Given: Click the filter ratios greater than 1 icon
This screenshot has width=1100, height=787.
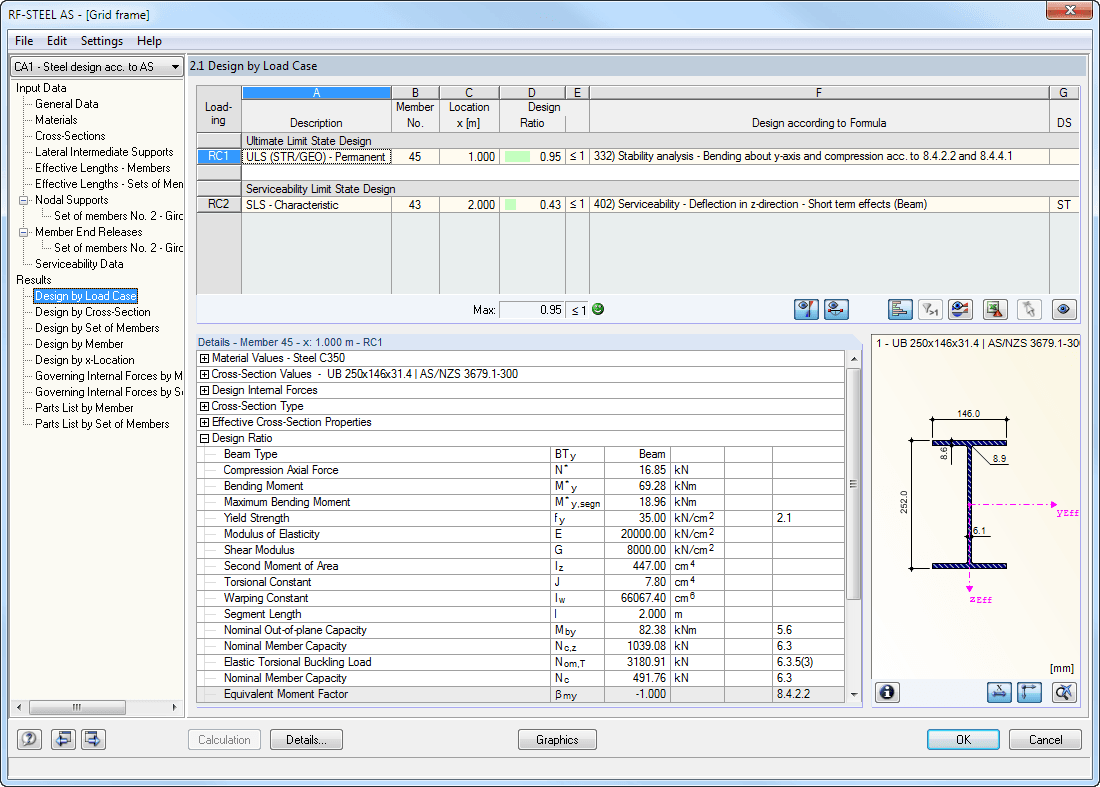Looking at the screenshot, I should [930, 309].
